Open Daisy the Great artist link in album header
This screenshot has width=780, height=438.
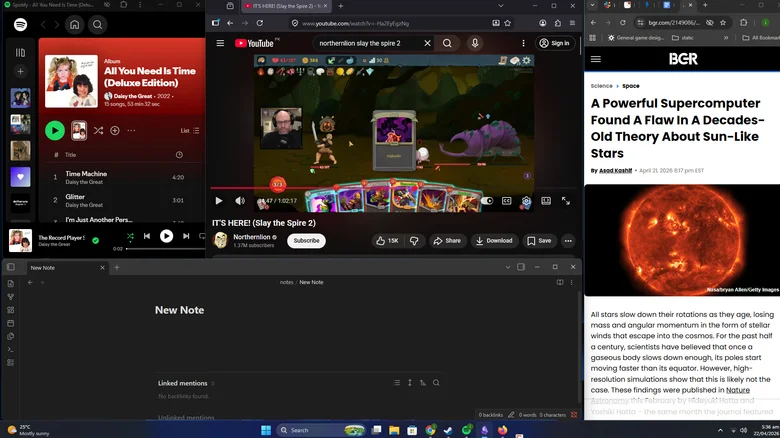tap(133, 96)
